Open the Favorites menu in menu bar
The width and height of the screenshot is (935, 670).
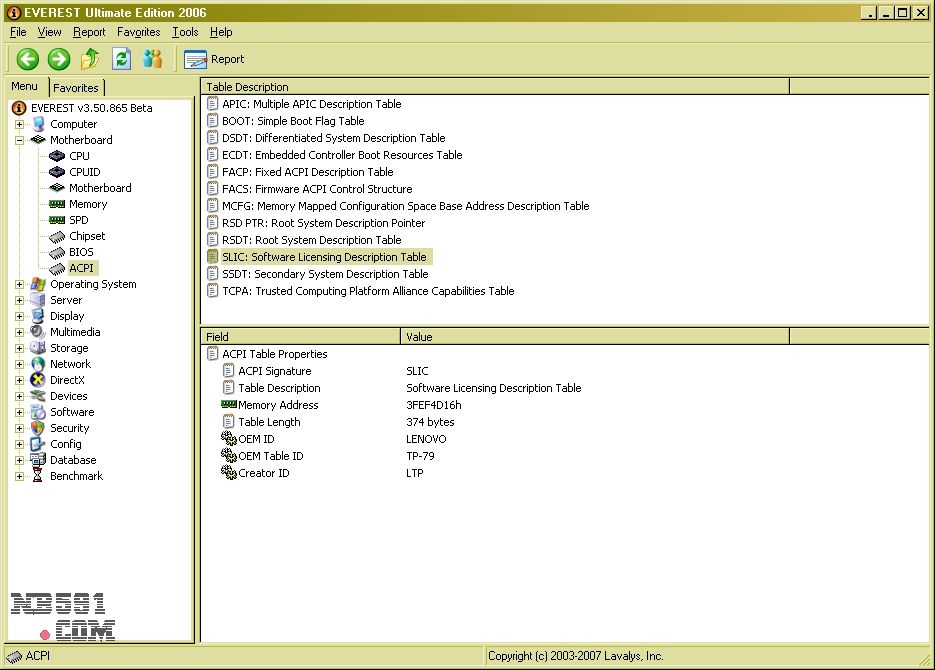pyautogui.click(x=138, y=32)
